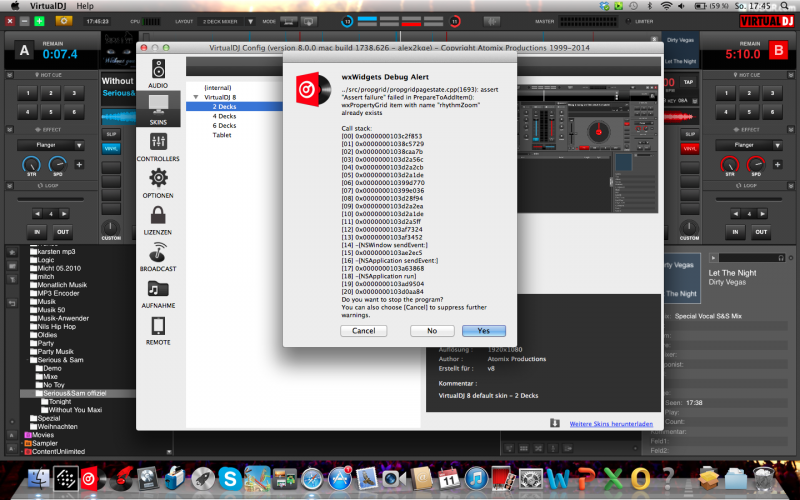Open the Help menu
Viewport: 800px width, 500px height.
[x=85, y=6]
